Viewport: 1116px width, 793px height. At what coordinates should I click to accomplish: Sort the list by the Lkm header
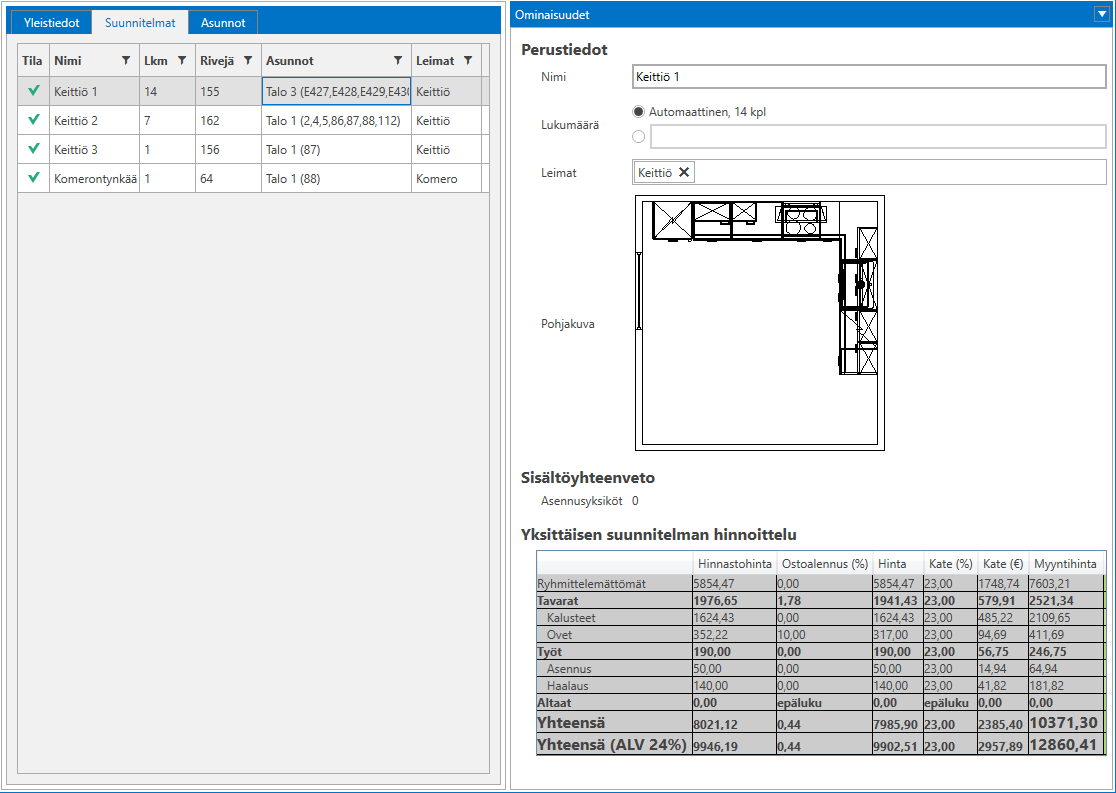pos(156,61)
